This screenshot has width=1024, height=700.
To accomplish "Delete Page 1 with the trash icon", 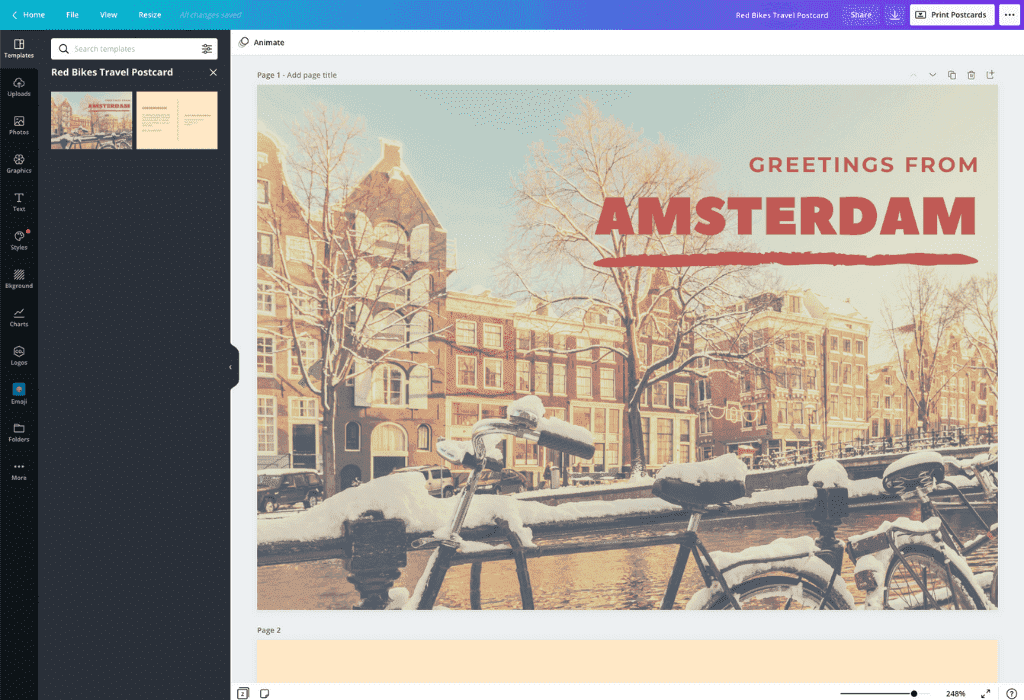I will 971,74.
